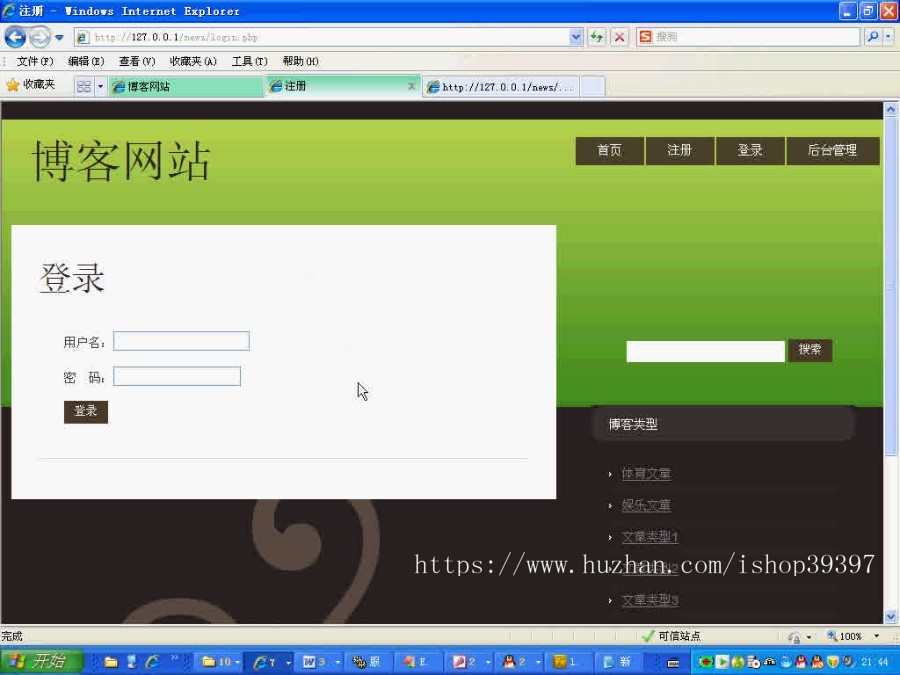Open the recent pages dropdown next to Forward
Screen dimensions: 900x675
click(59, 38)
